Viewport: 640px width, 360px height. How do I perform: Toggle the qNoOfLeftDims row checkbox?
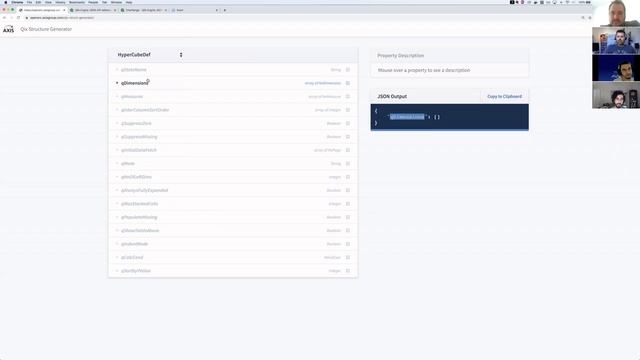click(348, 177)
